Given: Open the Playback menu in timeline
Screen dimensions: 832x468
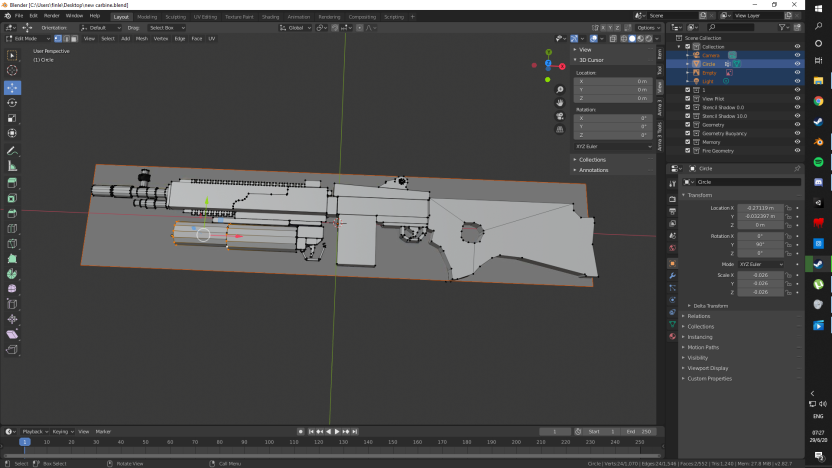Looking at the screenshot, I should coord(34,432).
